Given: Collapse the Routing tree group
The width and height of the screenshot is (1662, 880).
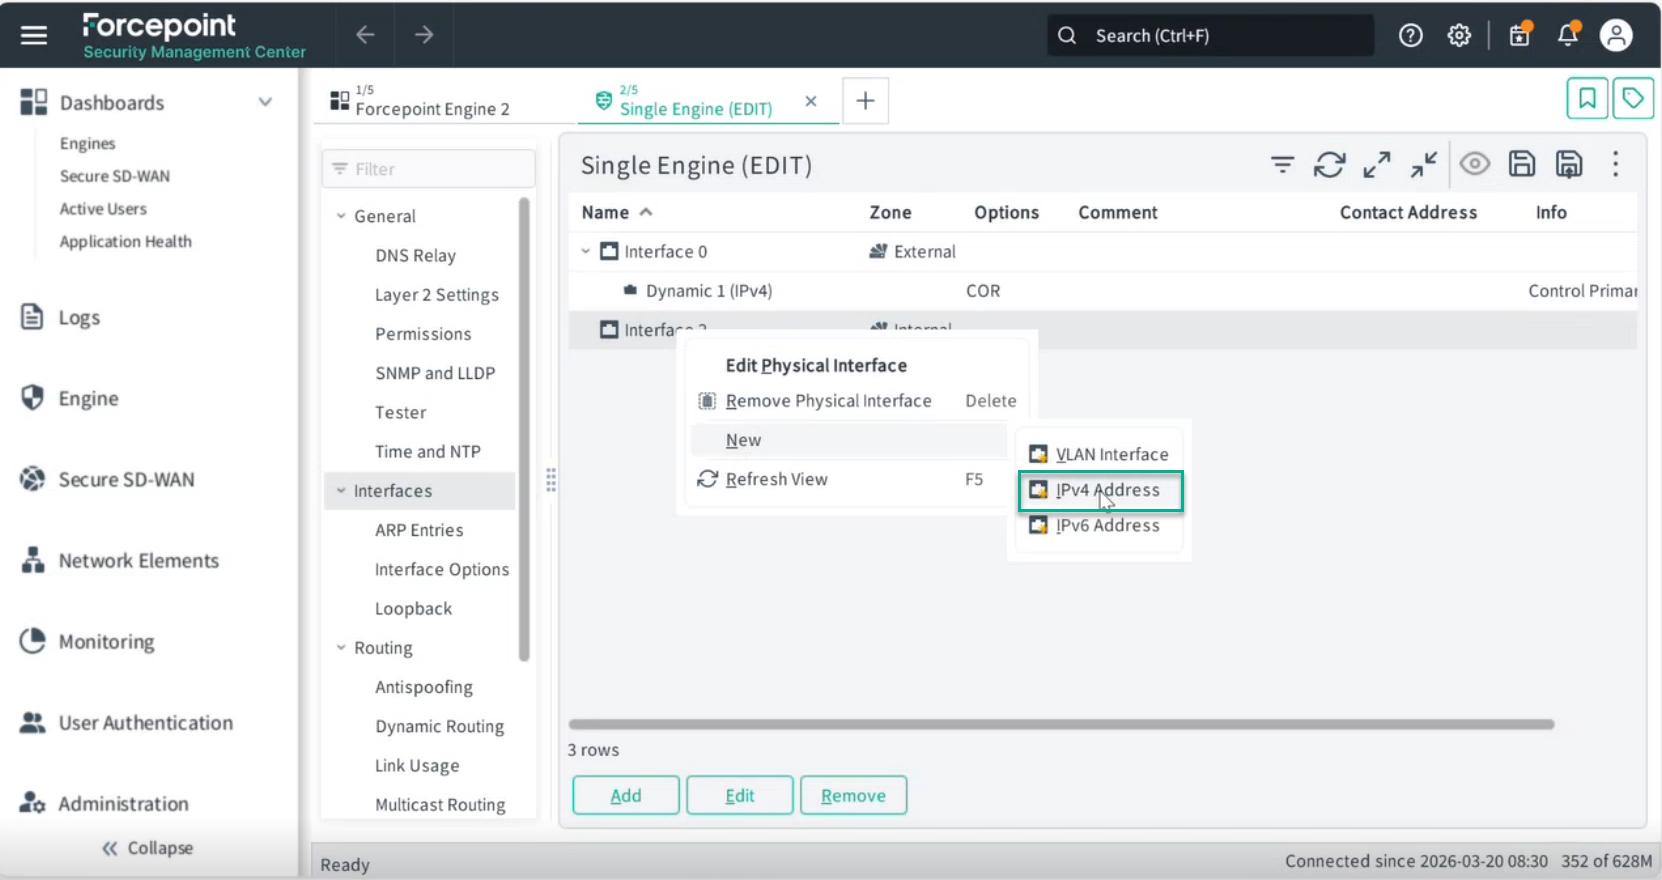Looking at the screenshot, I should pos(341,648).
